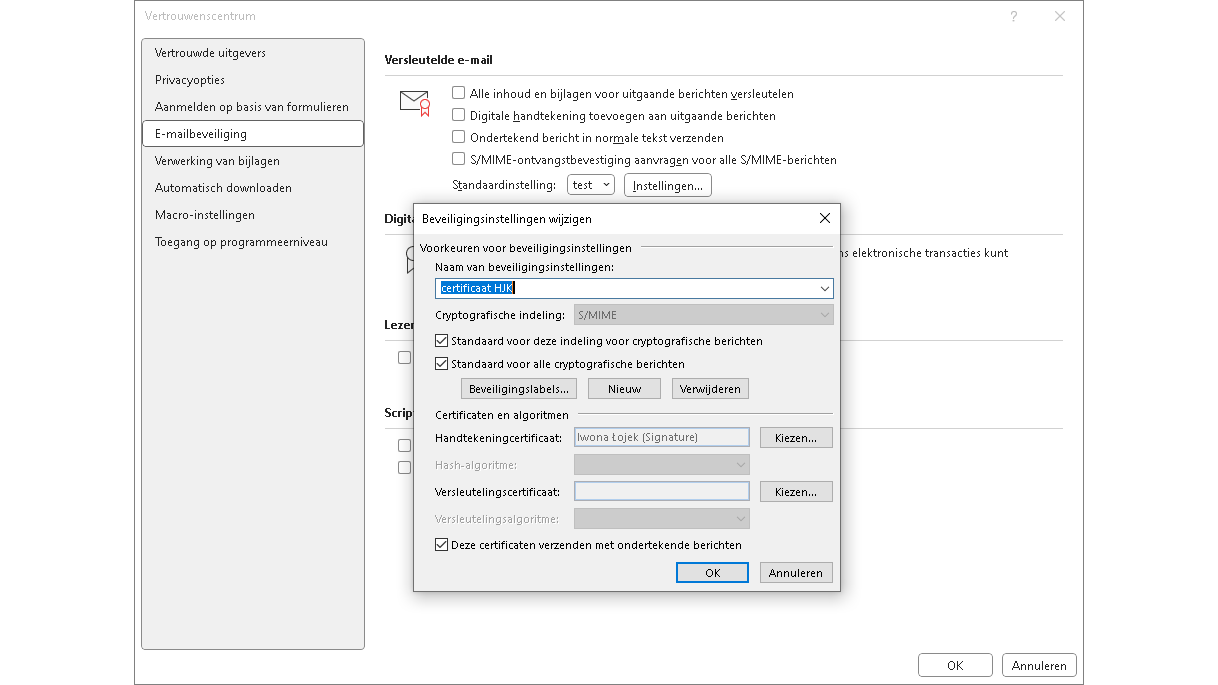Open the Standaardinstelling test dropdown
The height and width of the screenshot is (685, 1218).
[591, 185]
